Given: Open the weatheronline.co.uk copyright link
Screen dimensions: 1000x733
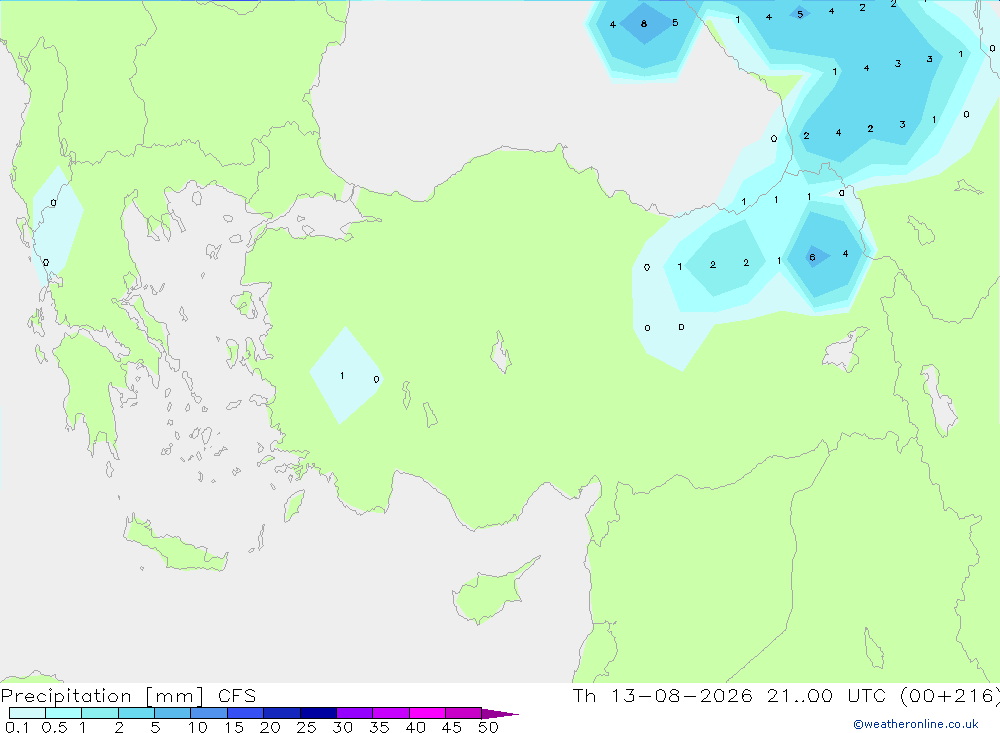Looking at the screenshot, I should (x=915, y=724).
